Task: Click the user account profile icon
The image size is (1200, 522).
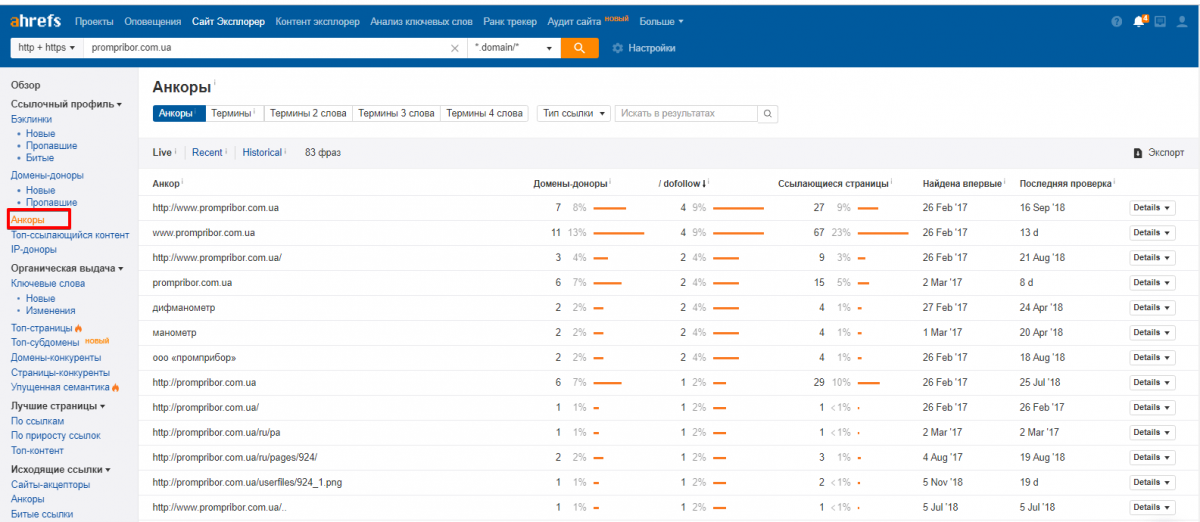Action: click(1182, 21)
